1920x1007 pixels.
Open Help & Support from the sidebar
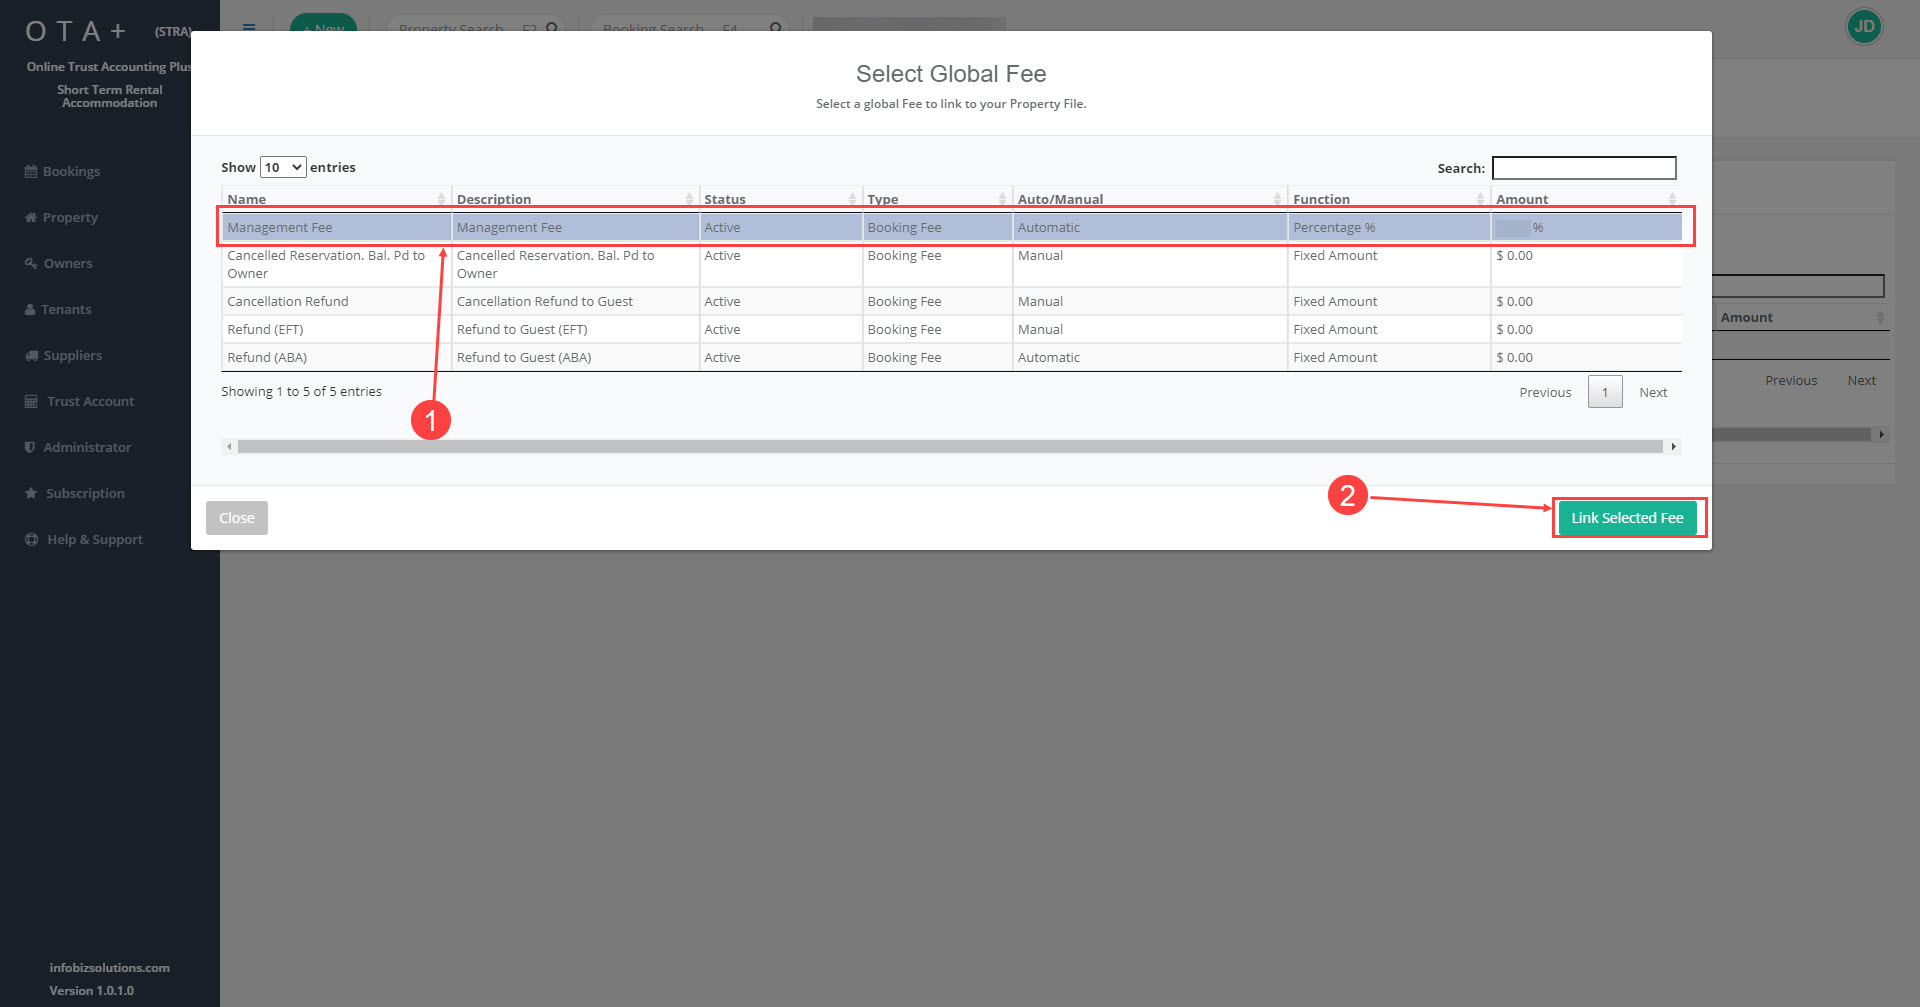pos(84,540)
